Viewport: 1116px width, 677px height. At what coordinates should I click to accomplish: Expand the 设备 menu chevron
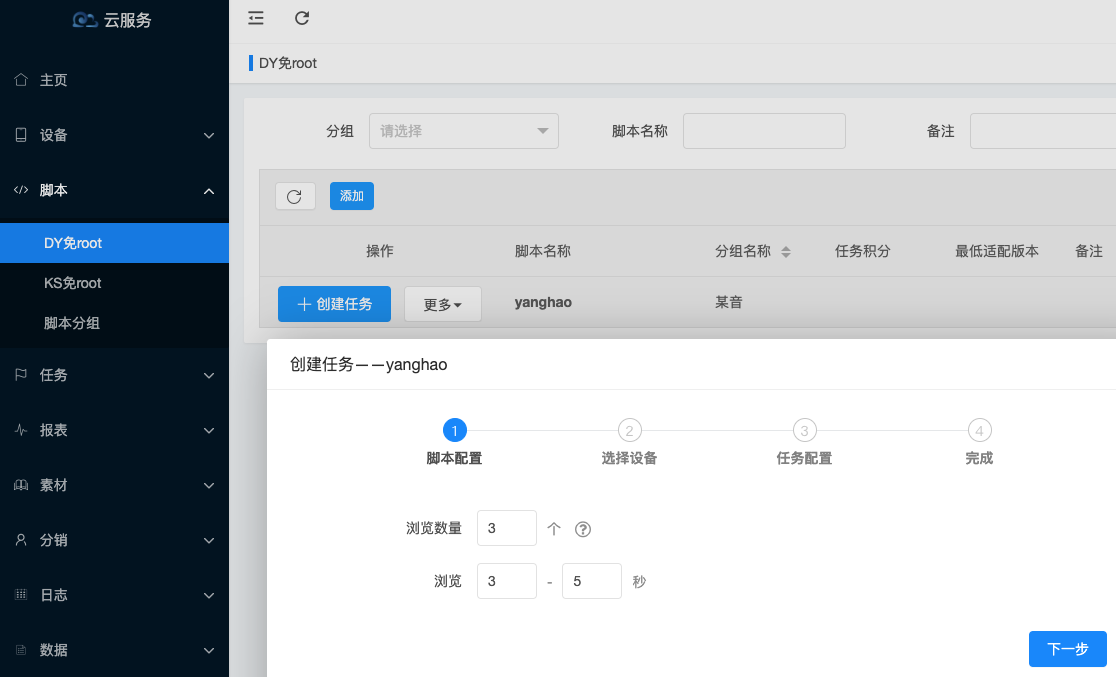pyautogui.click(x=209, y=135)
